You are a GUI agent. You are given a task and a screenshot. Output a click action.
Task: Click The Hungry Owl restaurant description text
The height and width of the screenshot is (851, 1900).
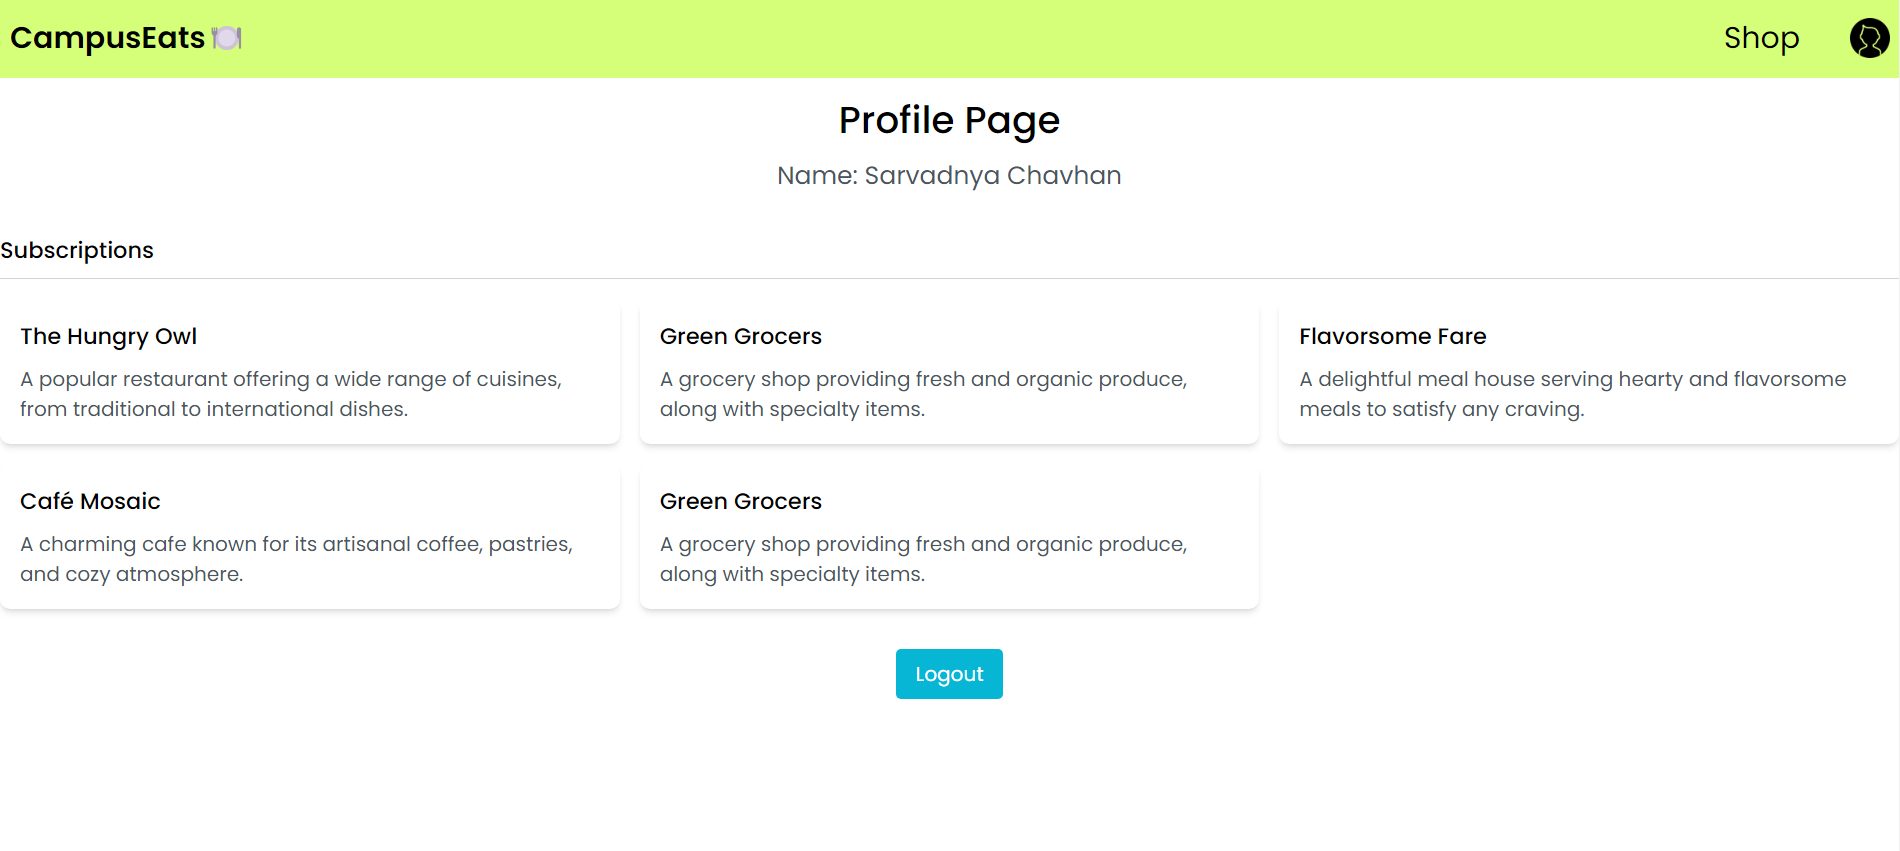(290, 394)
